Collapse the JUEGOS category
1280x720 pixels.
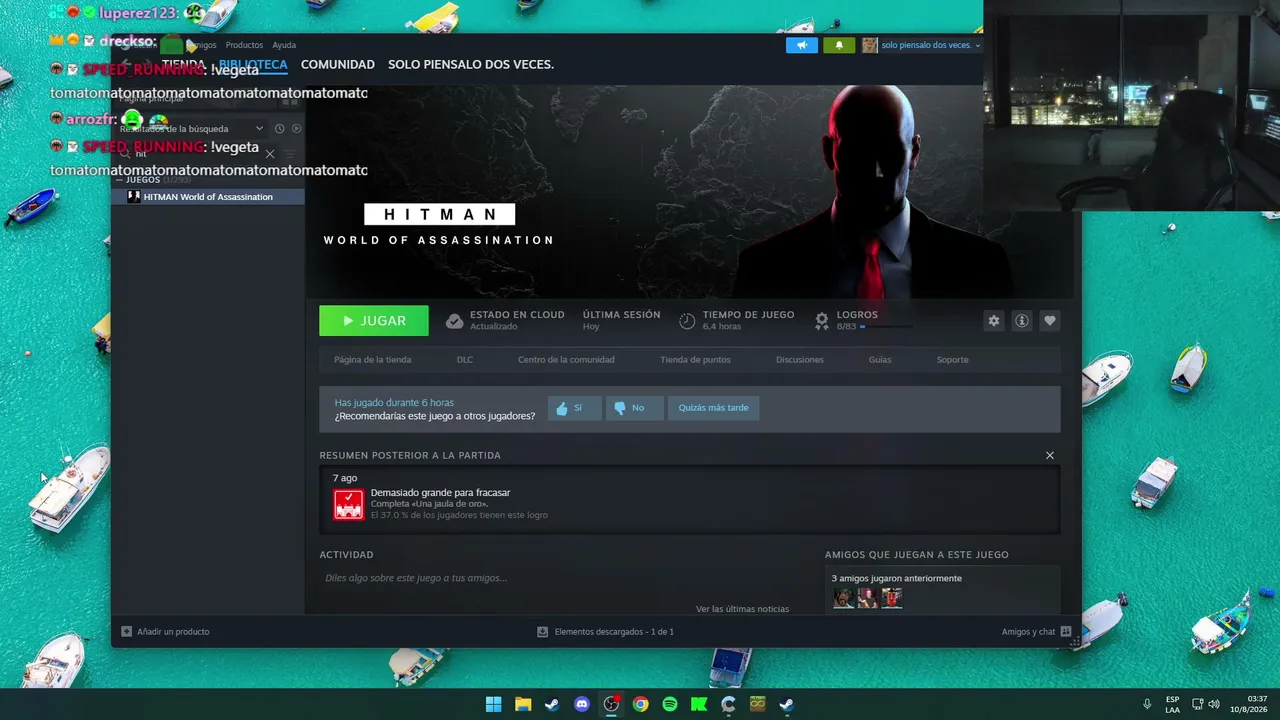[120, 180]
